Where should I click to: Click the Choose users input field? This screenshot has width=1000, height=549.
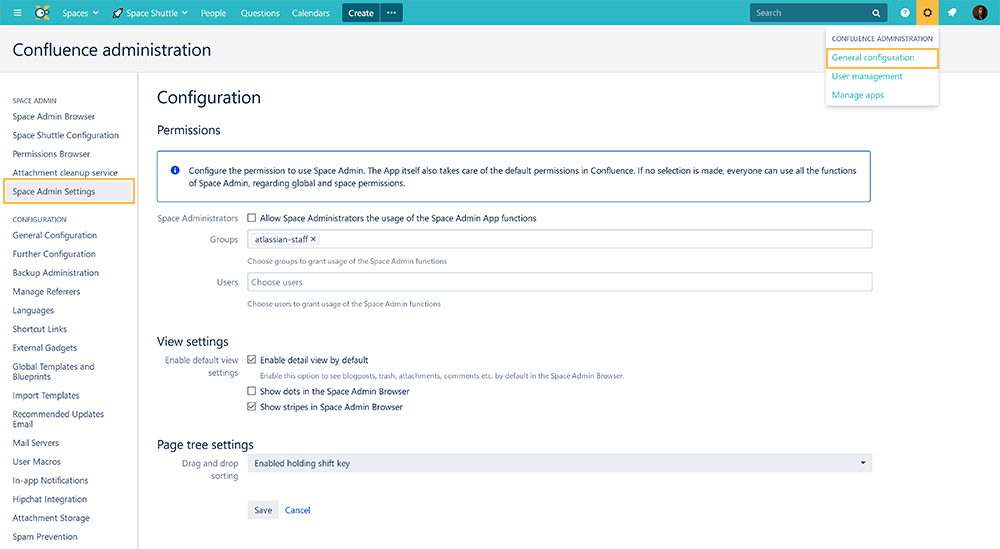click(559, 282)
